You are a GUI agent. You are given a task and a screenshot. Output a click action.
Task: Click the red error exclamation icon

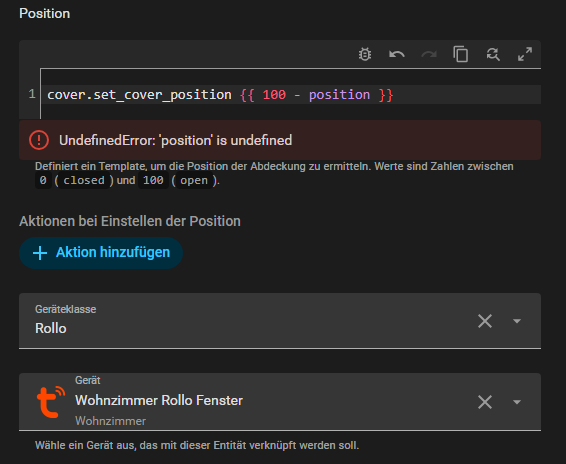pos(39,140)
